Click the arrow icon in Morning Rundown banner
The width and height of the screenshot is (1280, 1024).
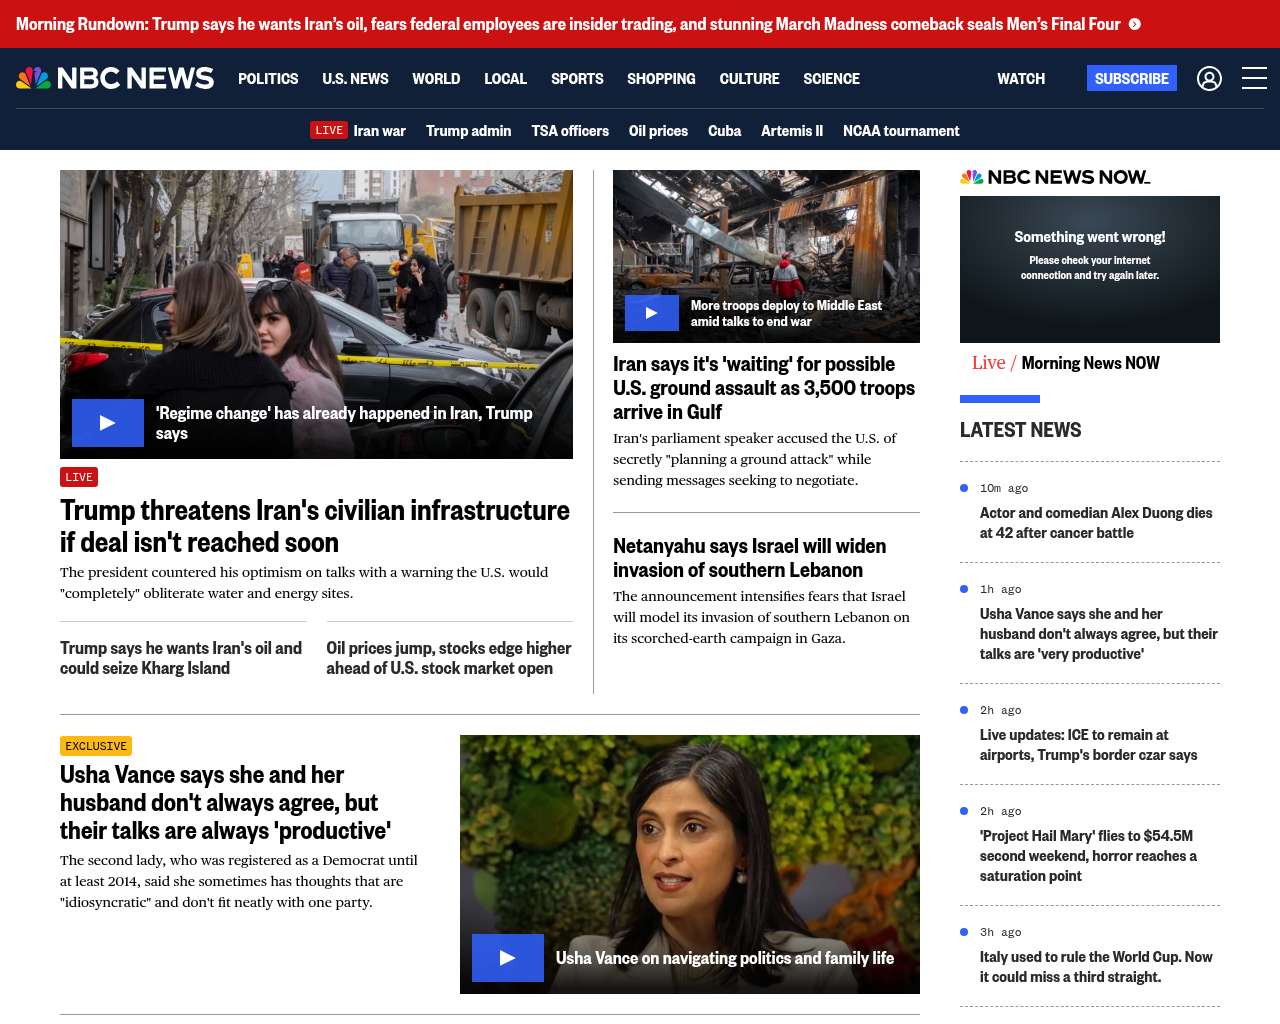click(x=1135, y=24)
